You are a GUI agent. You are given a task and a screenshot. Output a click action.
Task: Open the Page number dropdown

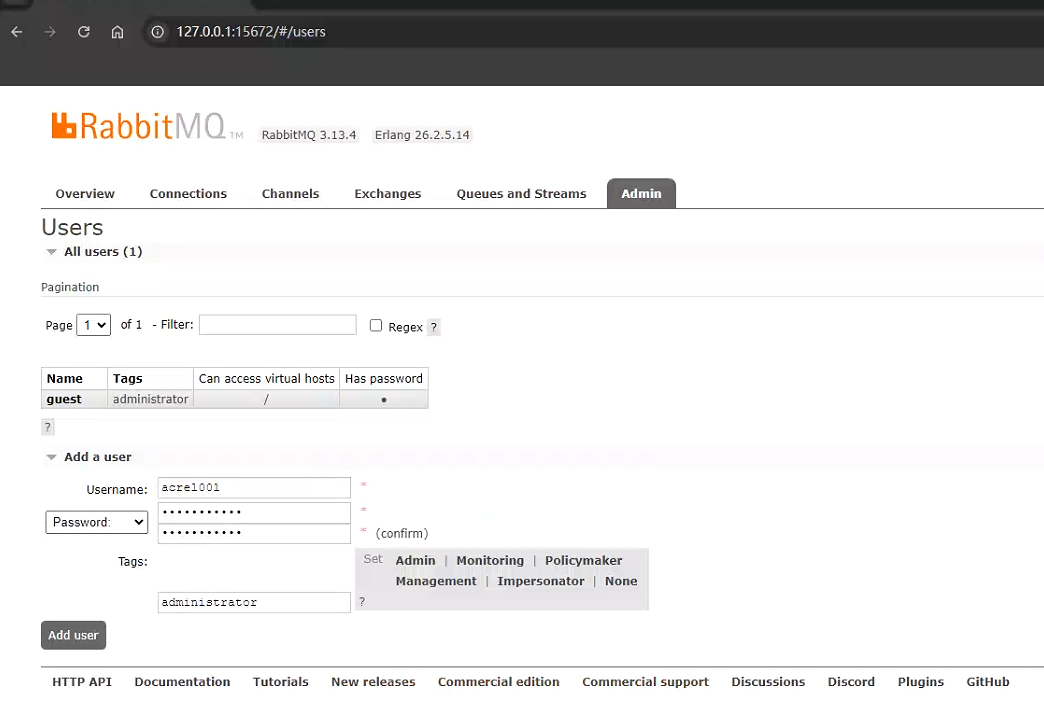93,325
